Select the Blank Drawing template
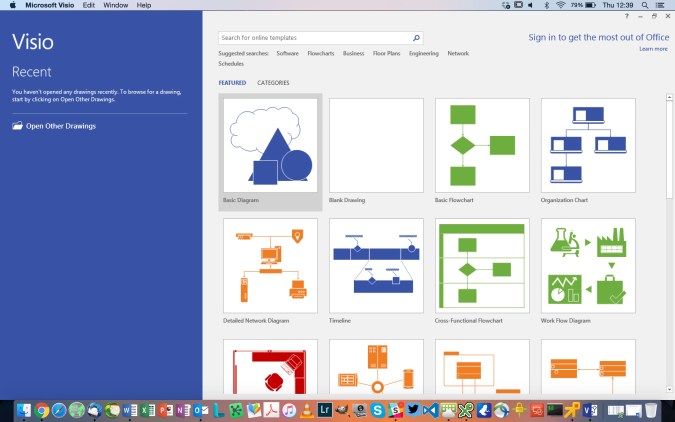The width and height of the screenshot is (675, 422). click(376, 145)
